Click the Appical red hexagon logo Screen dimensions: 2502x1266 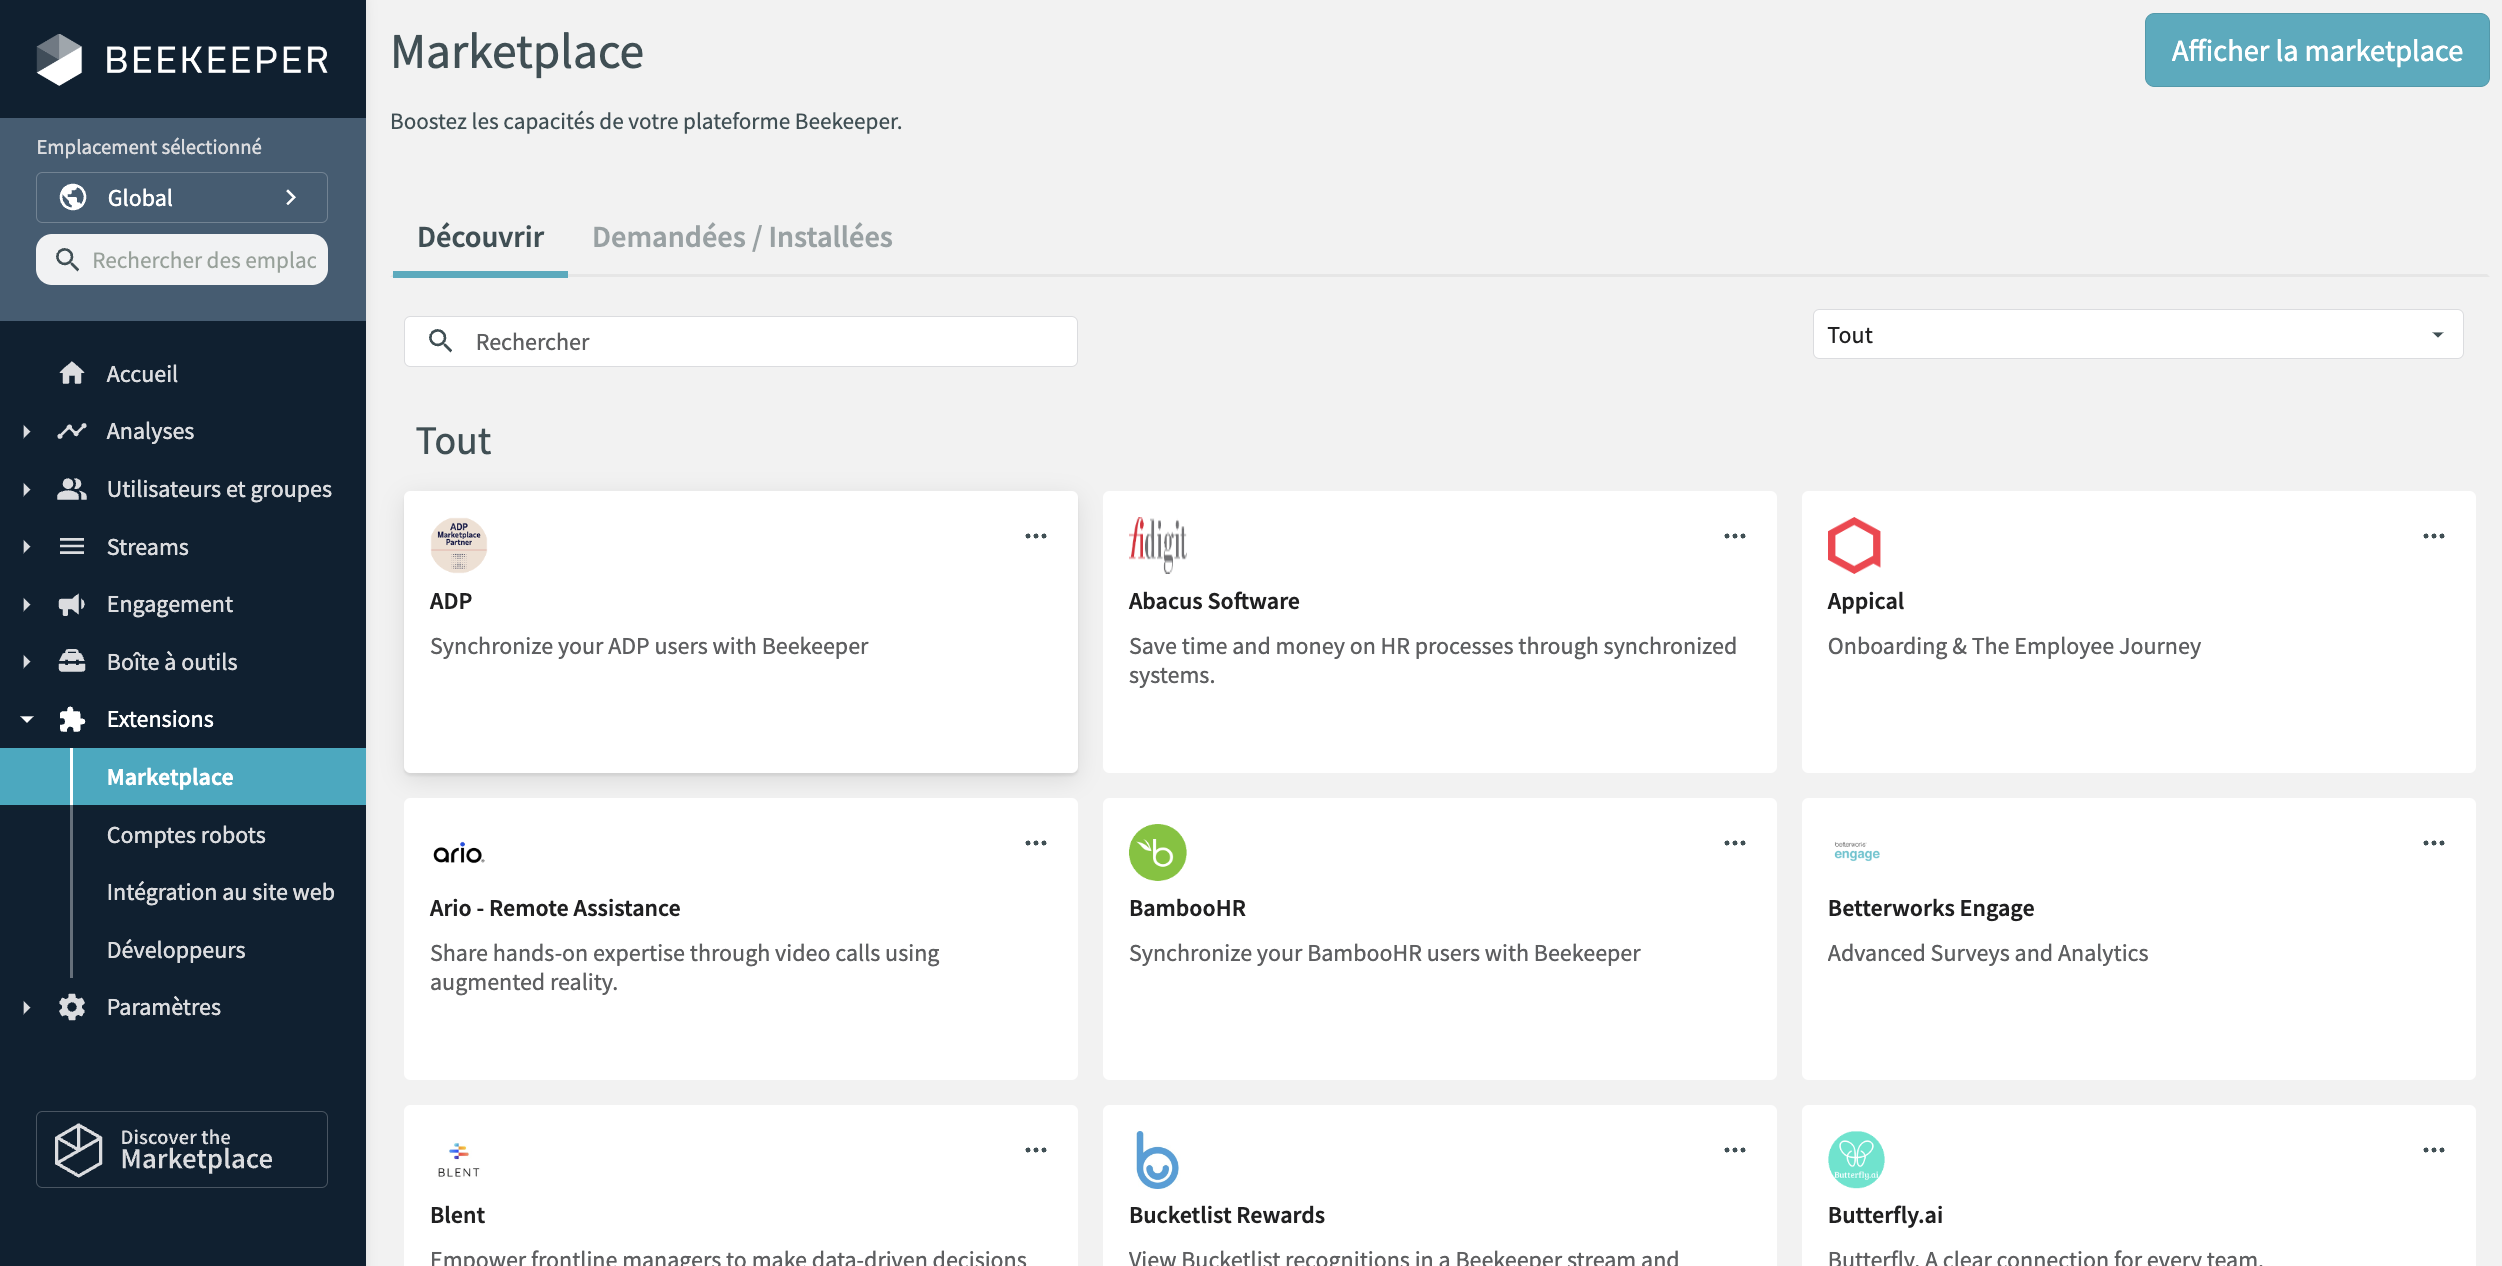1854,545
